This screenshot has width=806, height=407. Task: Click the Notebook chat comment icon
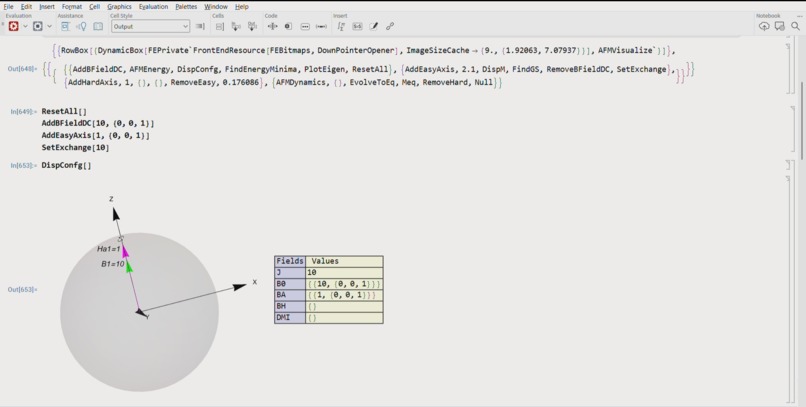click(x=780, y=26)
